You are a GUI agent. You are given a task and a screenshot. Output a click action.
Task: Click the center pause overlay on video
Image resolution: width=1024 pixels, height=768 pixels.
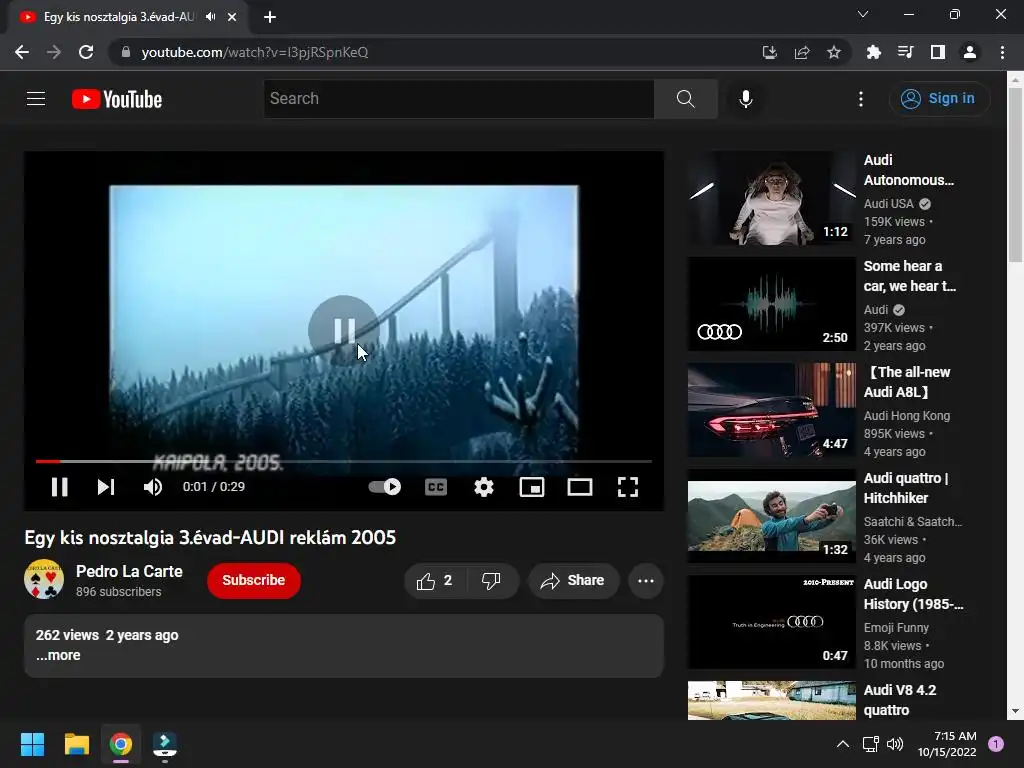coord(344,330)
